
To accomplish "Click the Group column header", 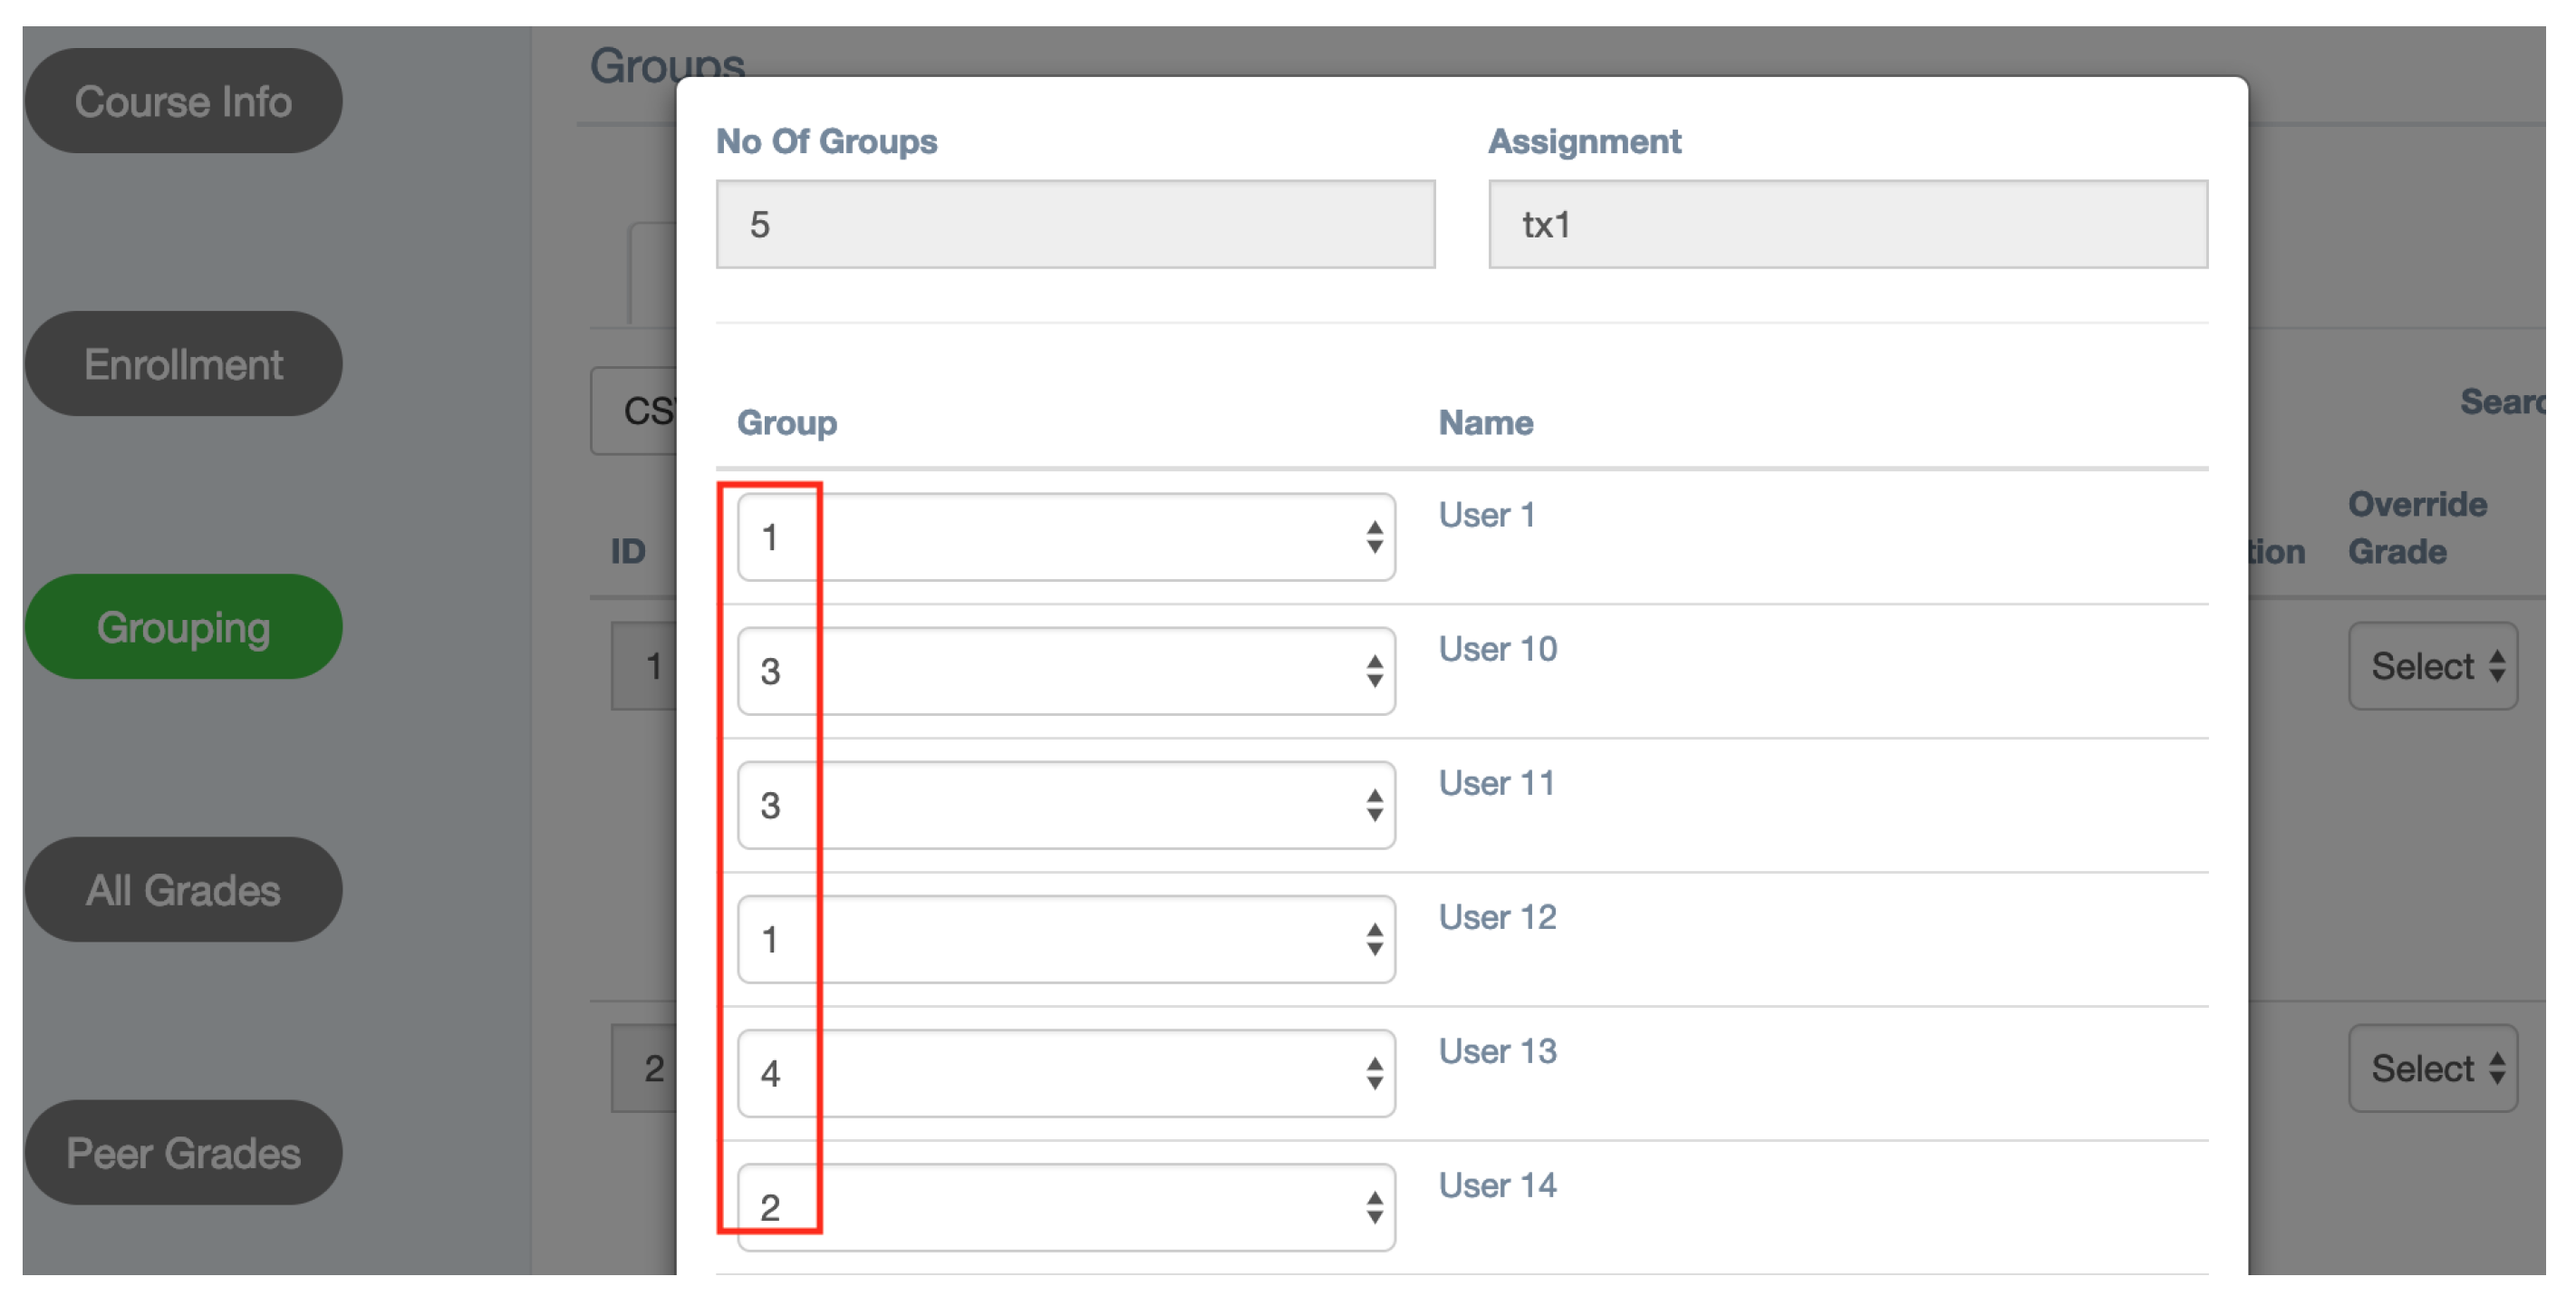I will pos(787,423).
